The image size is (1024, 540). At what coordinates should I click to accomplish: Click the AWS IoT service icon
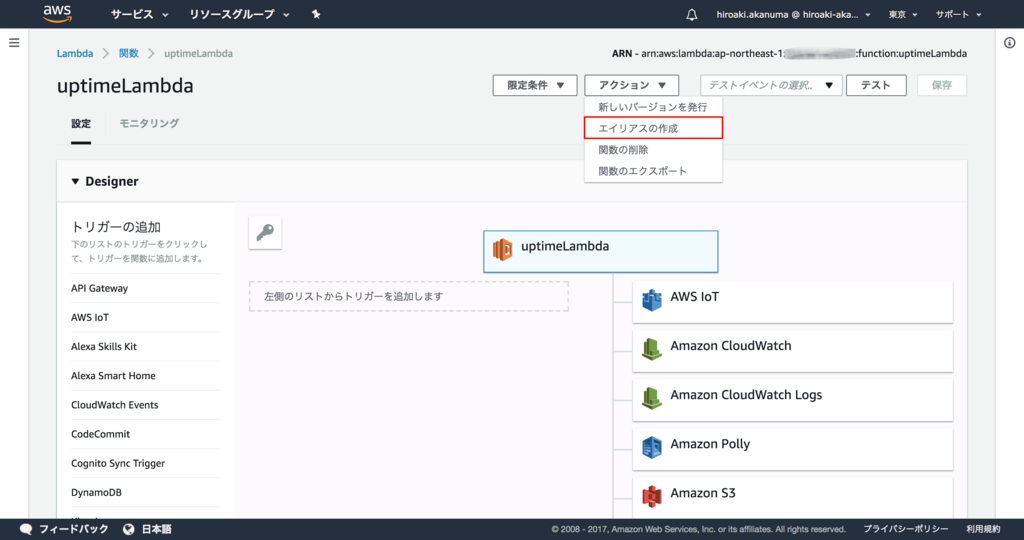(652, 300)
